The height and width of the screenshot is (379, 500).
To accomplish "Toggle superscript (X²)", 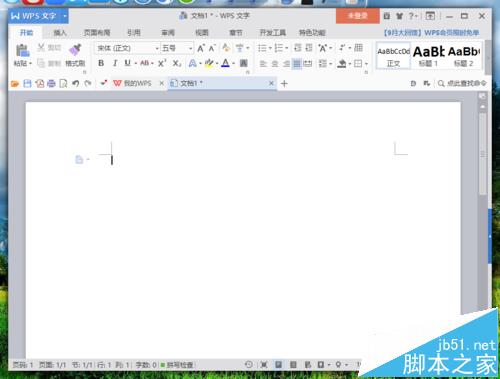I will tap(162, 63).
